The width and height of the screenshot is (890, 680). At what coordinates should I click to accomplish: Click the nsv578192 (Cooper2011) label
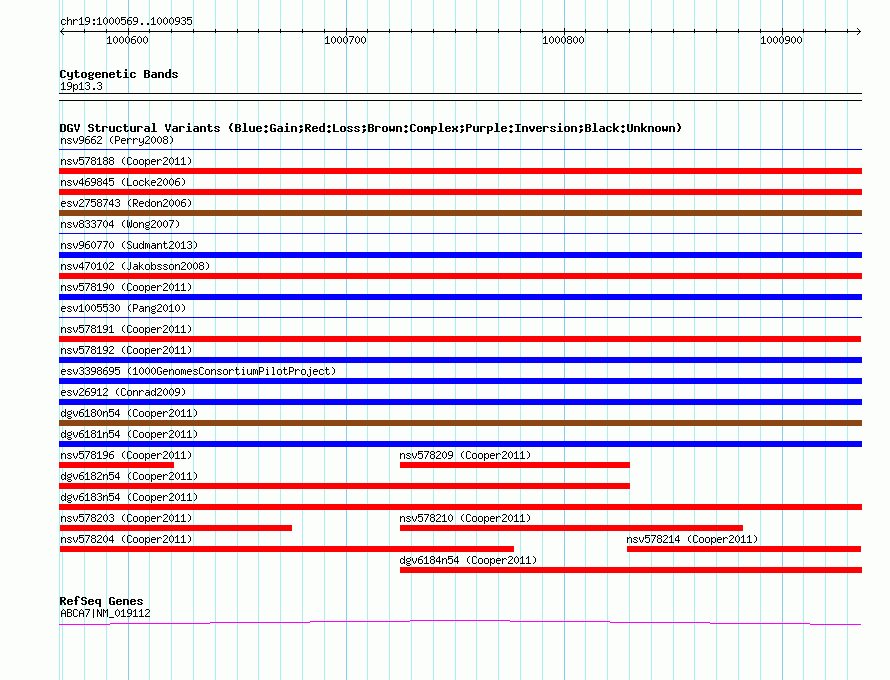pos(126,350)
